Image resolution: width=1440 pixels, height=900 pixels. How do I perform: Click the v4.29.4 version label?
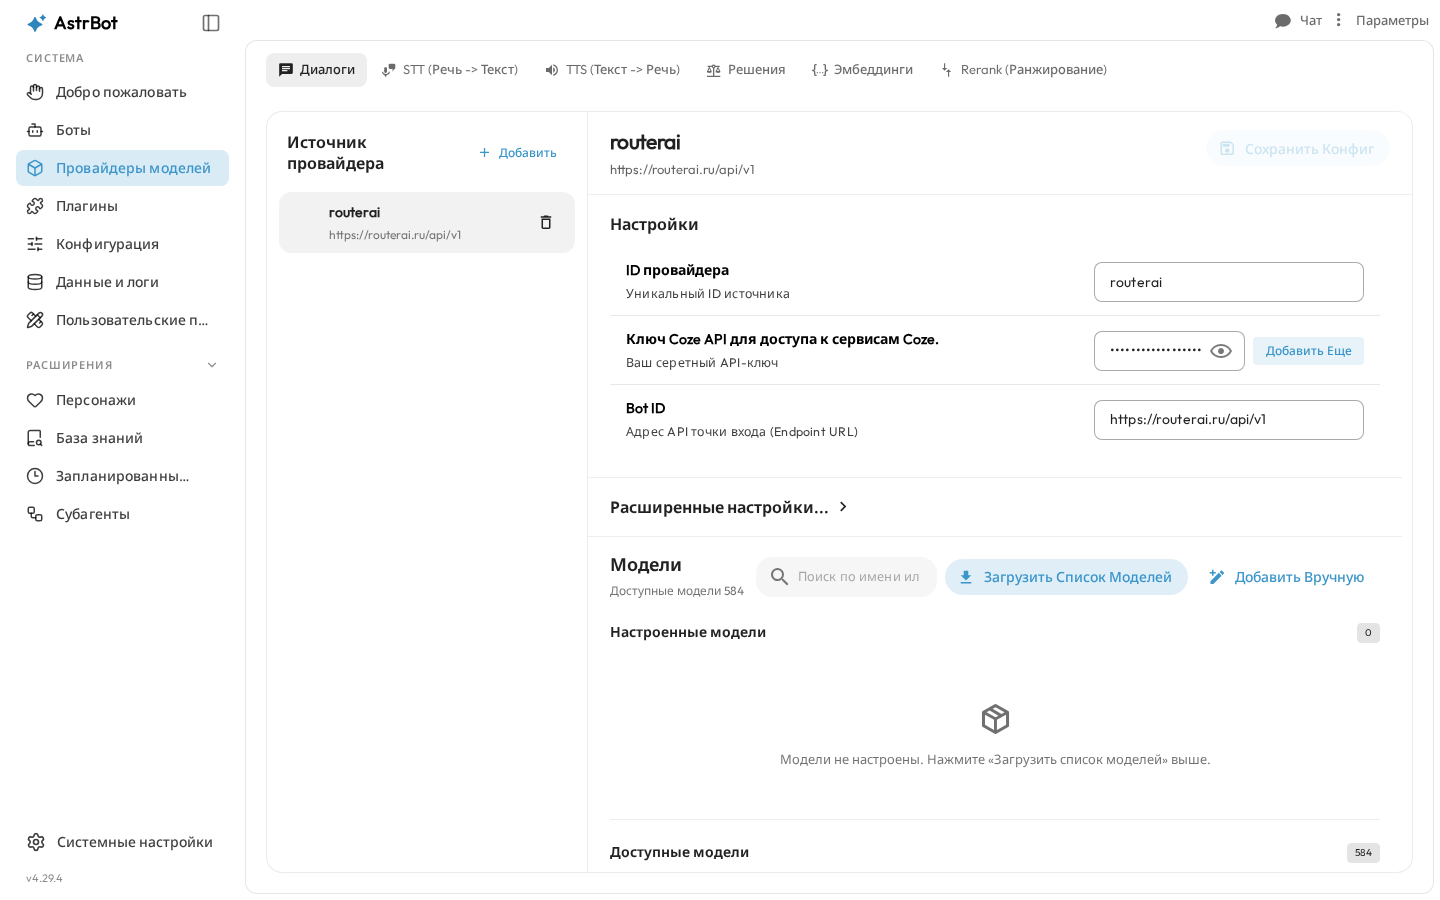point(44,878)
